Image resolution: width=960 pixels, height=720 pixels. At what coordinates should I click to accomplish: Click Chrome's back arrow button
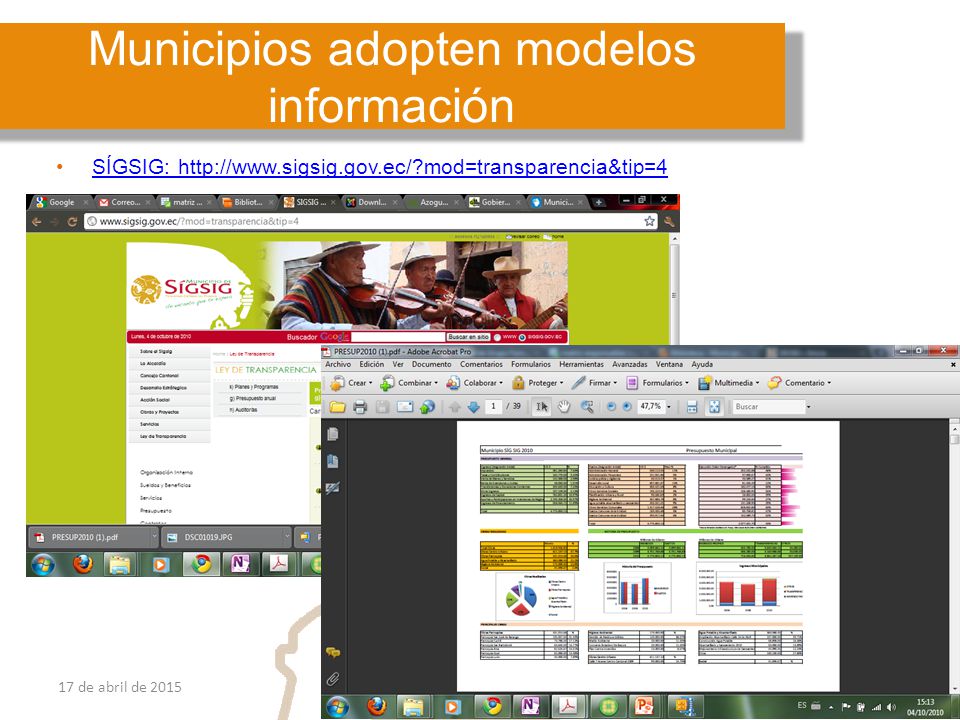pos(37,222)
